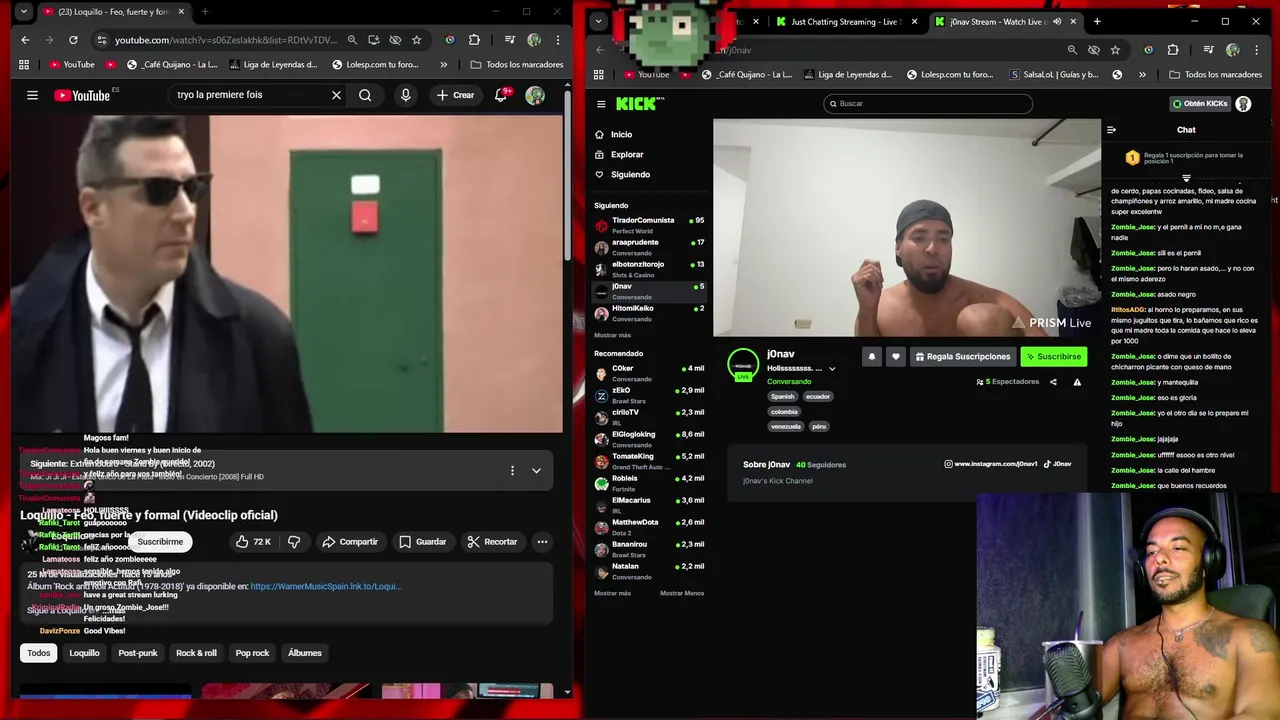Click the Kick Buscar search field
Viewport: 1280px width, 720px height.
pyautogui.click(x=928, y=104)
